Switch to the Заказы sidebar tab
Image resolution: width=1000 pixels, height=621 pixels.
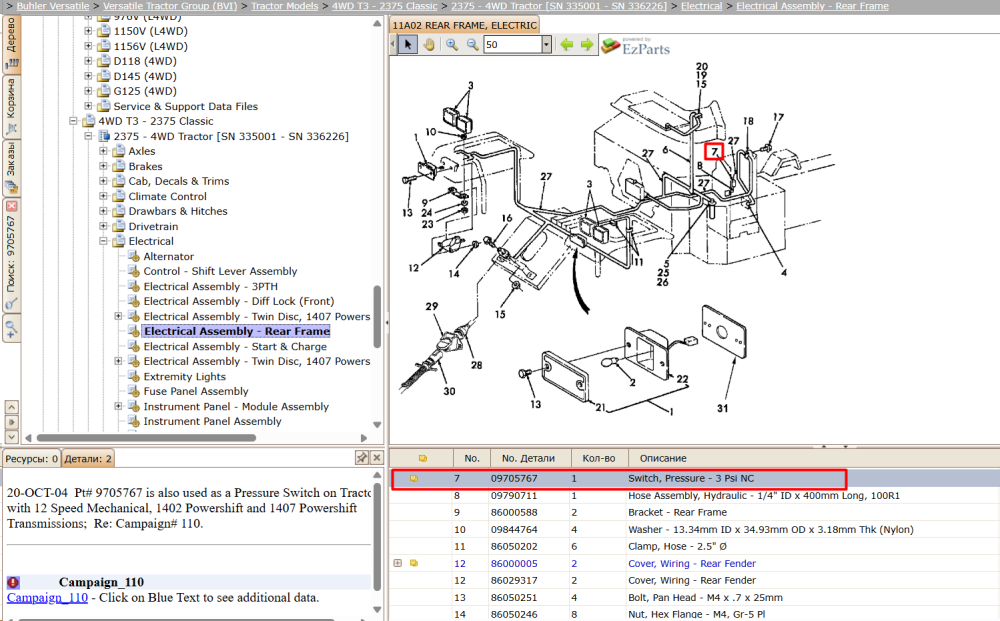tap(11, 168)
